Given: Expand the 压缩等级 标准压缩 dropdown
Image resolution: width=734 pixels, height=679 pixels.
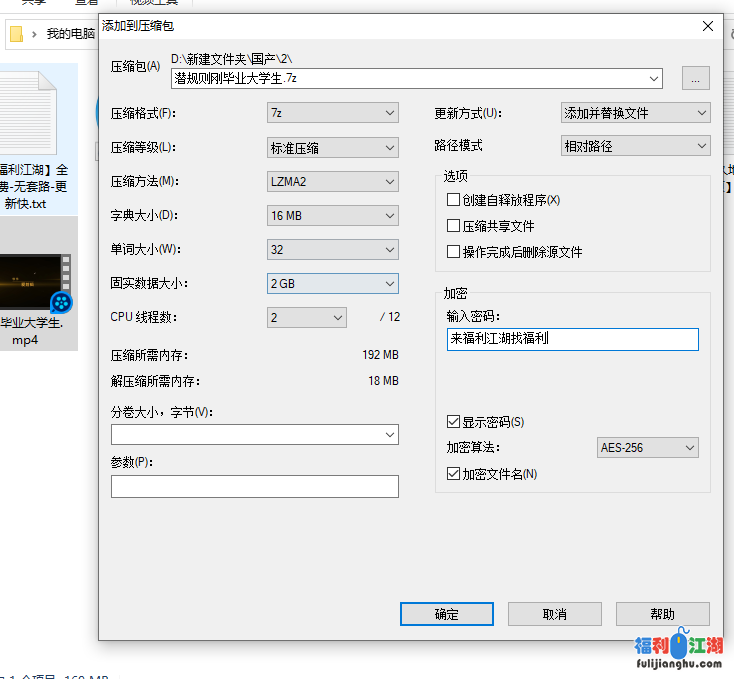Looking at the screenshot, I should coord(333,148).
